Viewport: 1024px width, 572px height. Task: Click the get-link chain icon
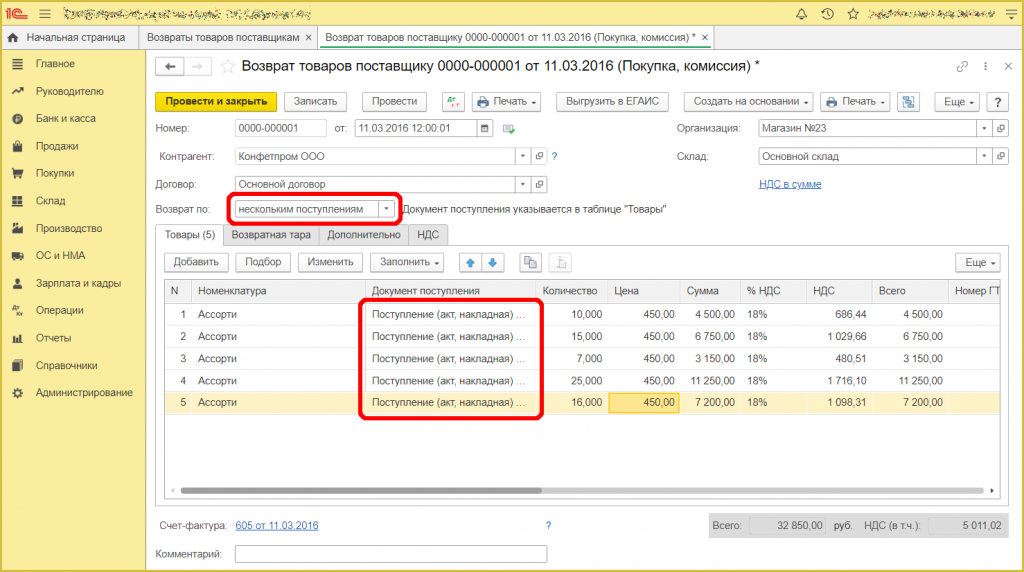coord(962,66)
